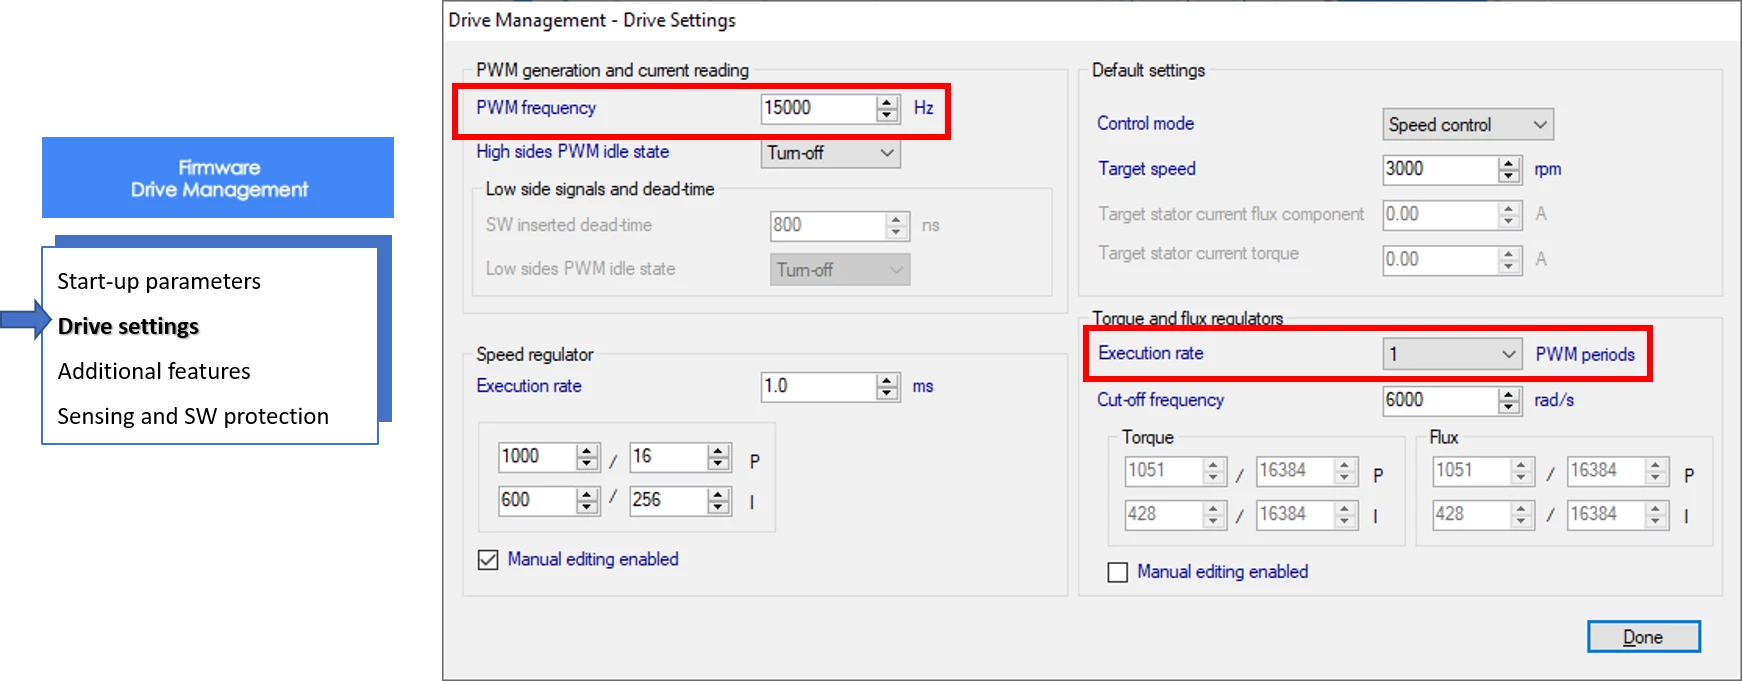Image resolution: width=1742 pixels, height=681 pixels.
Task: Adjust spinner of Flux P divisor 16384
Action: click(x=1656, y=471)
